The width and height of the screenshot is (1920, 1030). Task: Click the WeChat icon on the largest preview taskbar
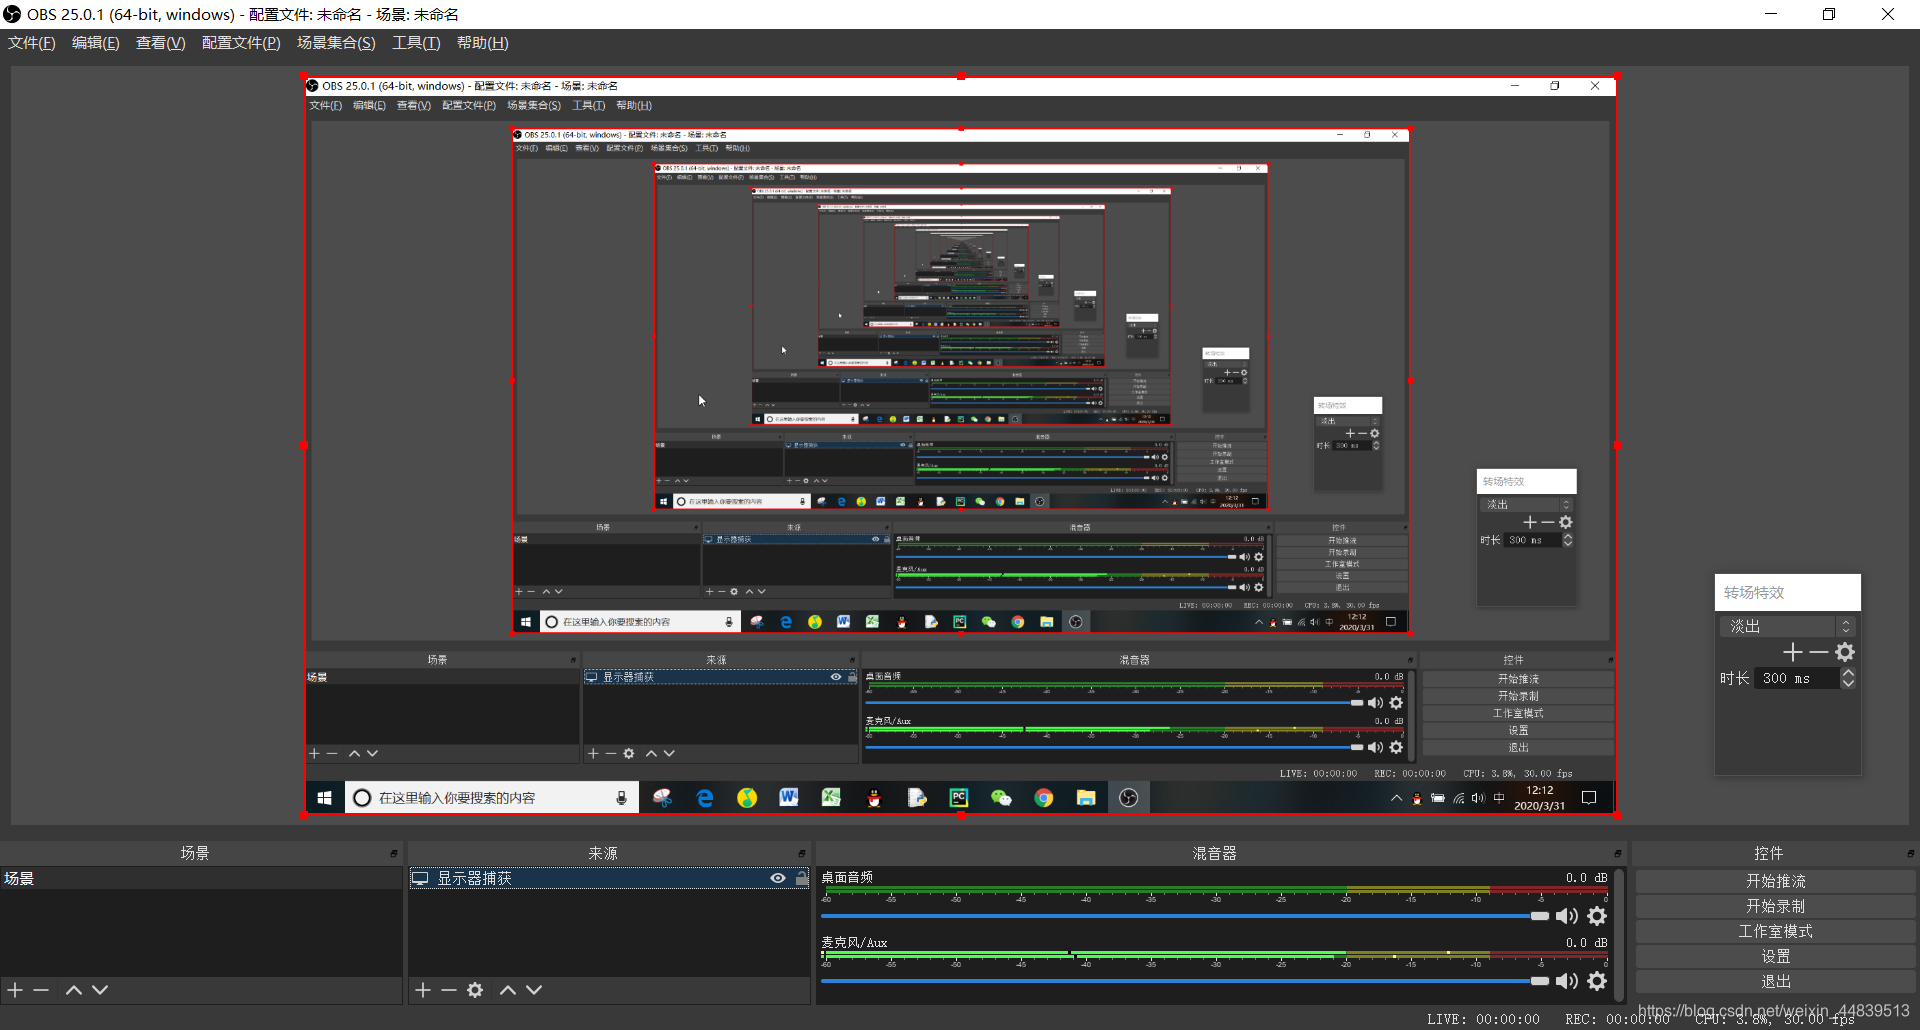[x=1001, y=798]
